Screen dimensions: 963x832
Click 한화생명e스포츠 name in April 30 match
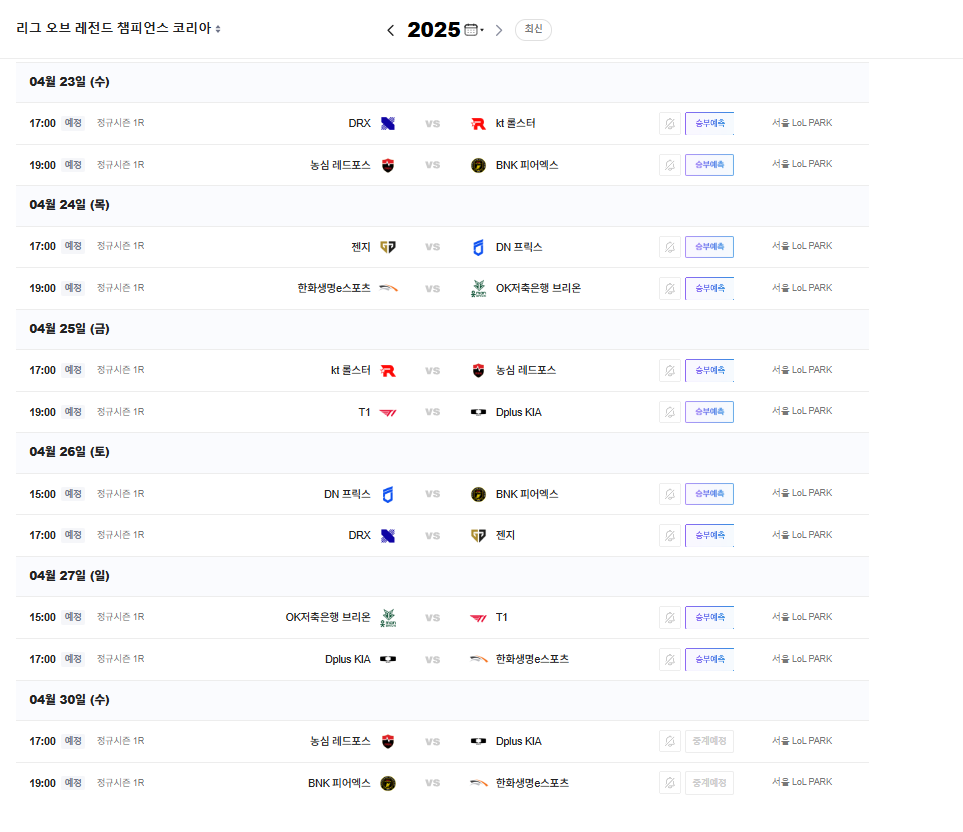click(532, 783)
